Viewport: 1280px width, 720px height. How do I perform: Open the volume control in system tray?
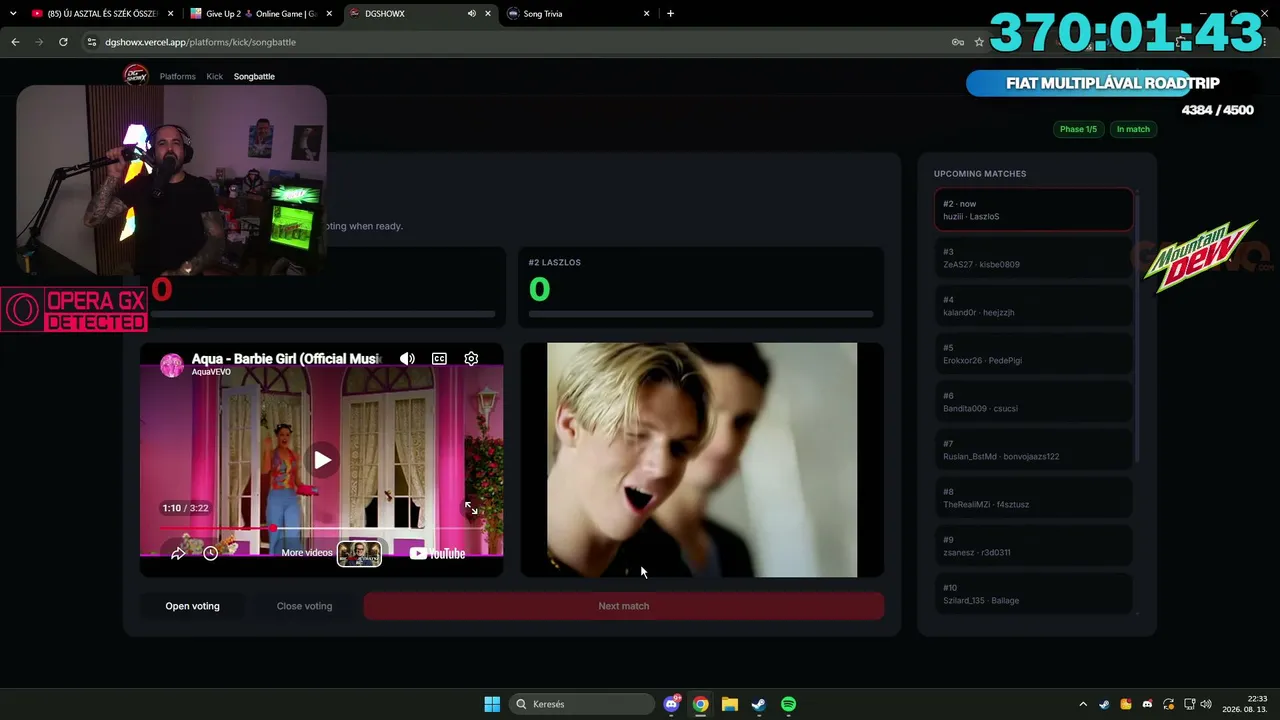[x=1206, y=704]
